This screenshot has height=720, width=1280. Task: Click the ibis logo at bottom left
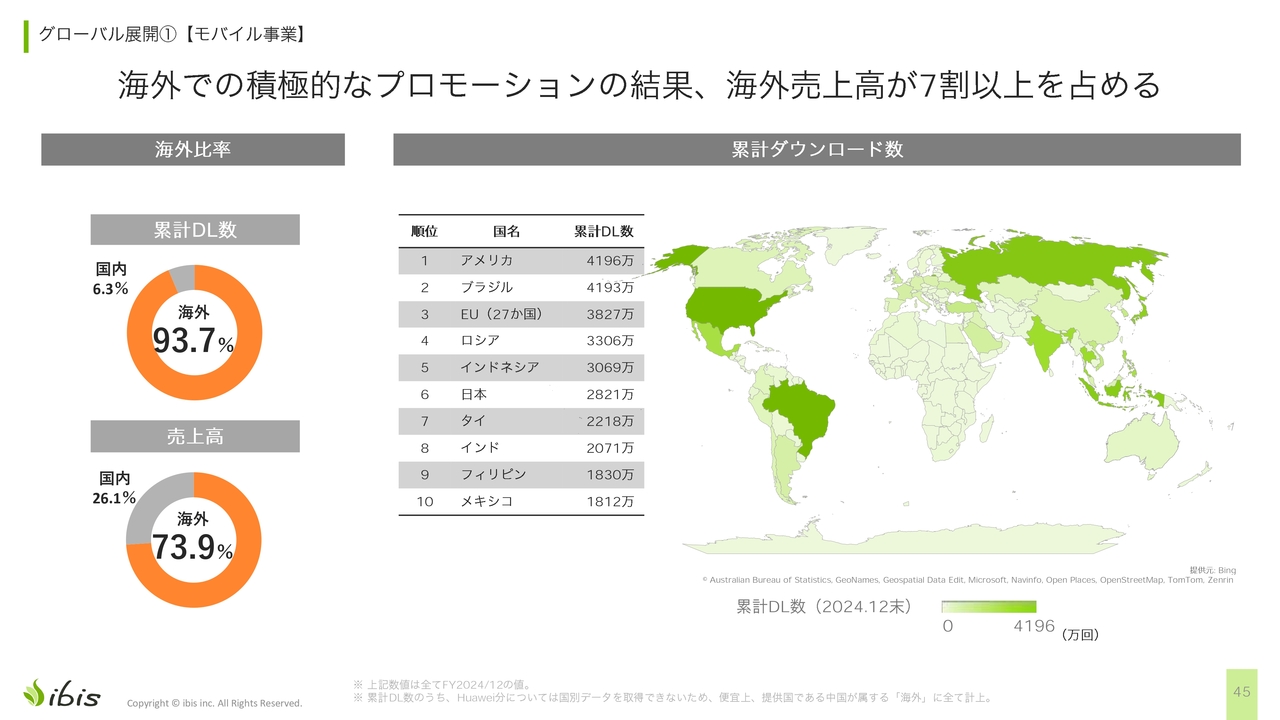point(61,692)
